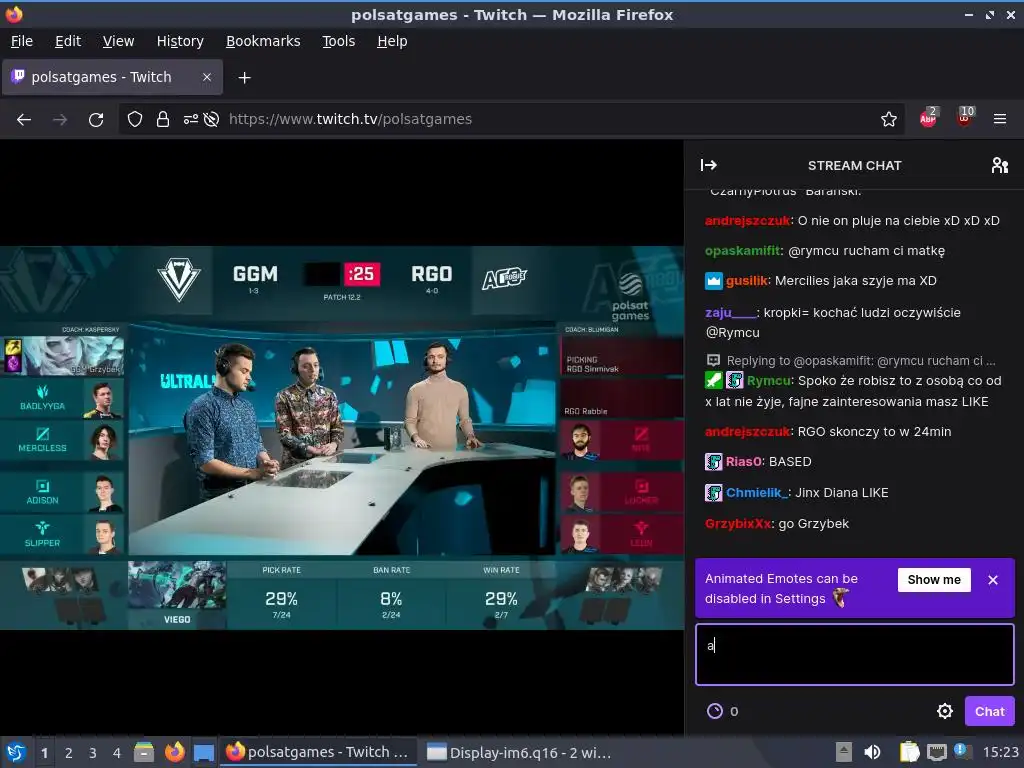Open the View menu
The image size is (1024, 768).
[x=118, y=41]
